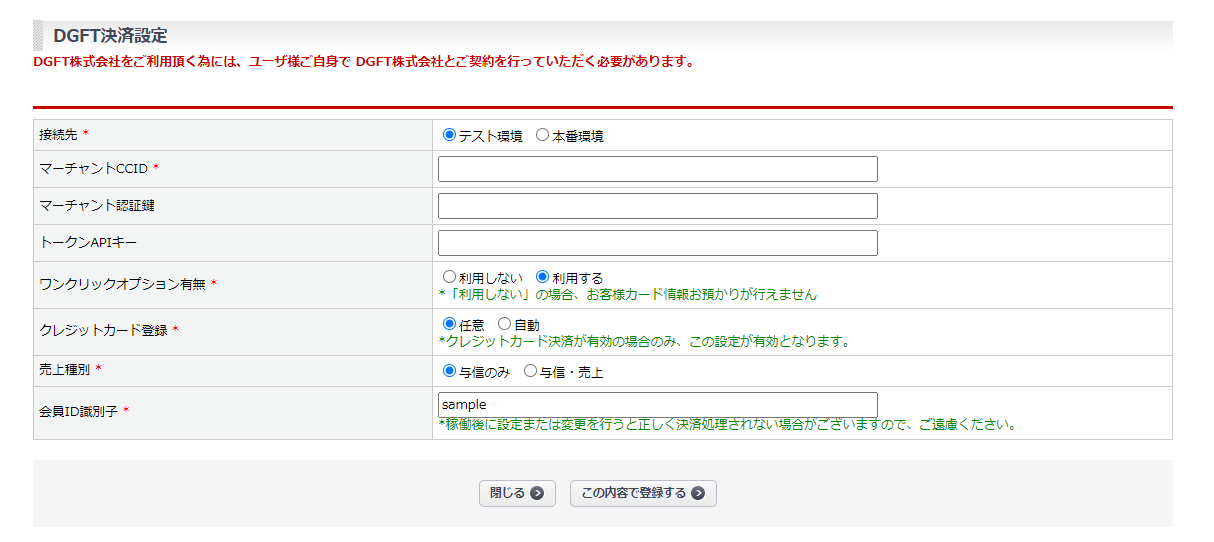Select the テスト環境 radio option
Image resolution: width=1214 pixels, height=542 pixels.
449,135
